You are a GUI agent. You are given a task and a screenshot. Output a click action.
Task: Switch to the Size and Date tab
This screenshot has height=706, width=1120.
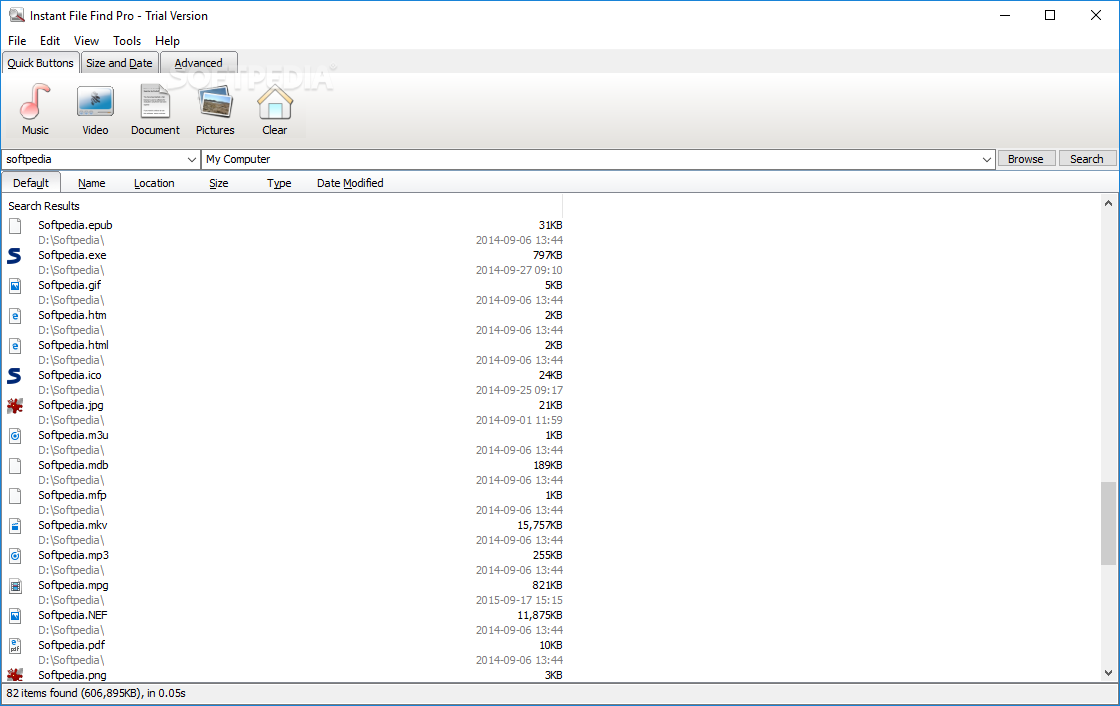coord(119,63)
